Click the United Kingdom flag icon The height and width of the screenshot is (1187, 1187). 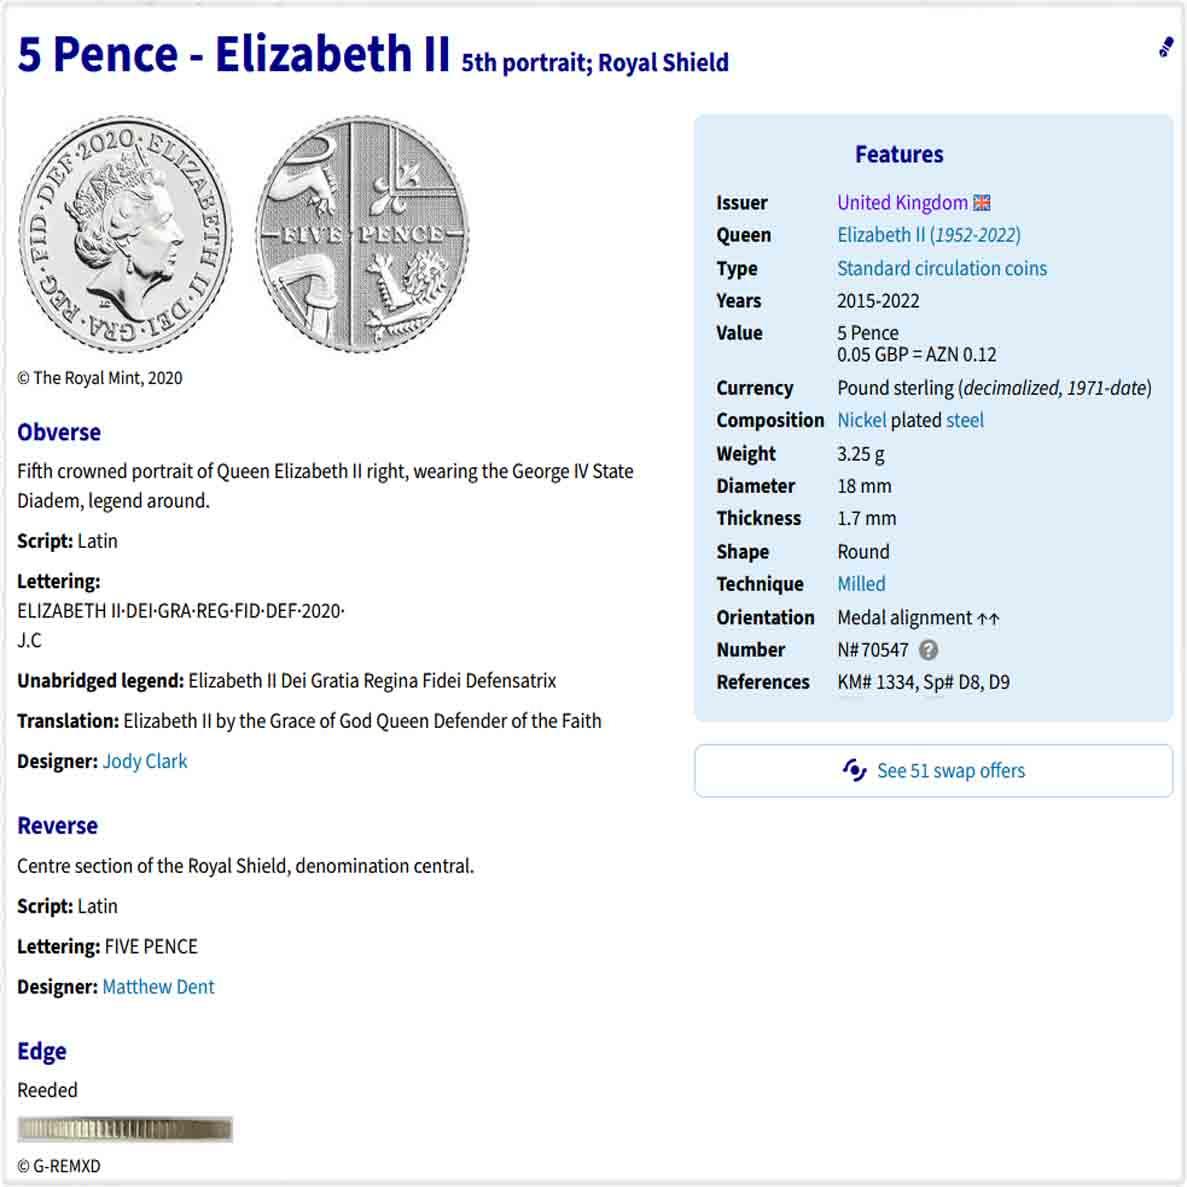[982, 203]
